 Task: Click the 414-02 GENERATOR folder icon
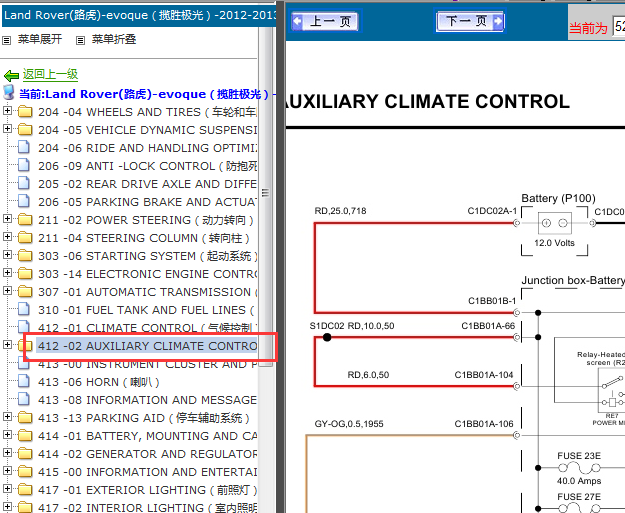click(x=25, y=453)
